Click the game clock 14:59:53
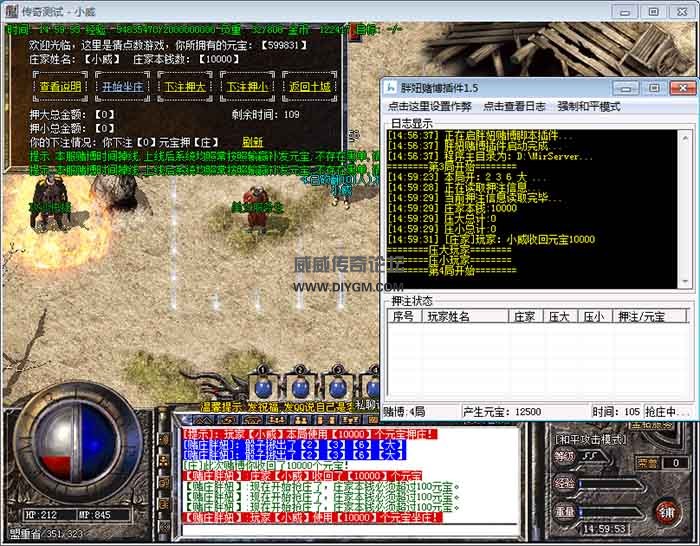The height and width of the screenshot is (546, 700). click(606, 529)
